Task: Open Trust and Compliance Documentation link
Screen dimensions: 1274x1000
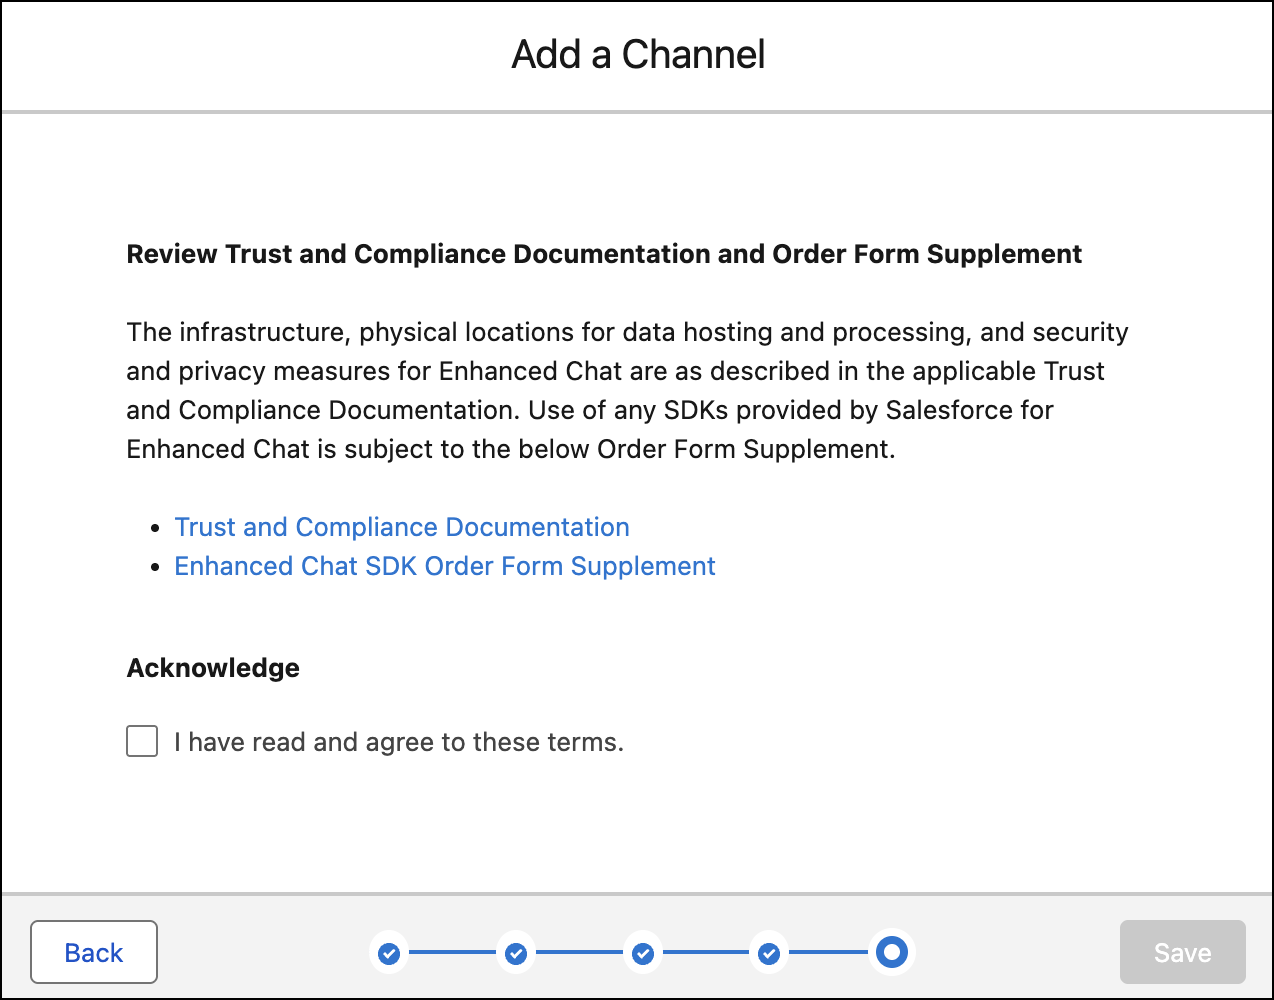Action: [x=402, y=527]
